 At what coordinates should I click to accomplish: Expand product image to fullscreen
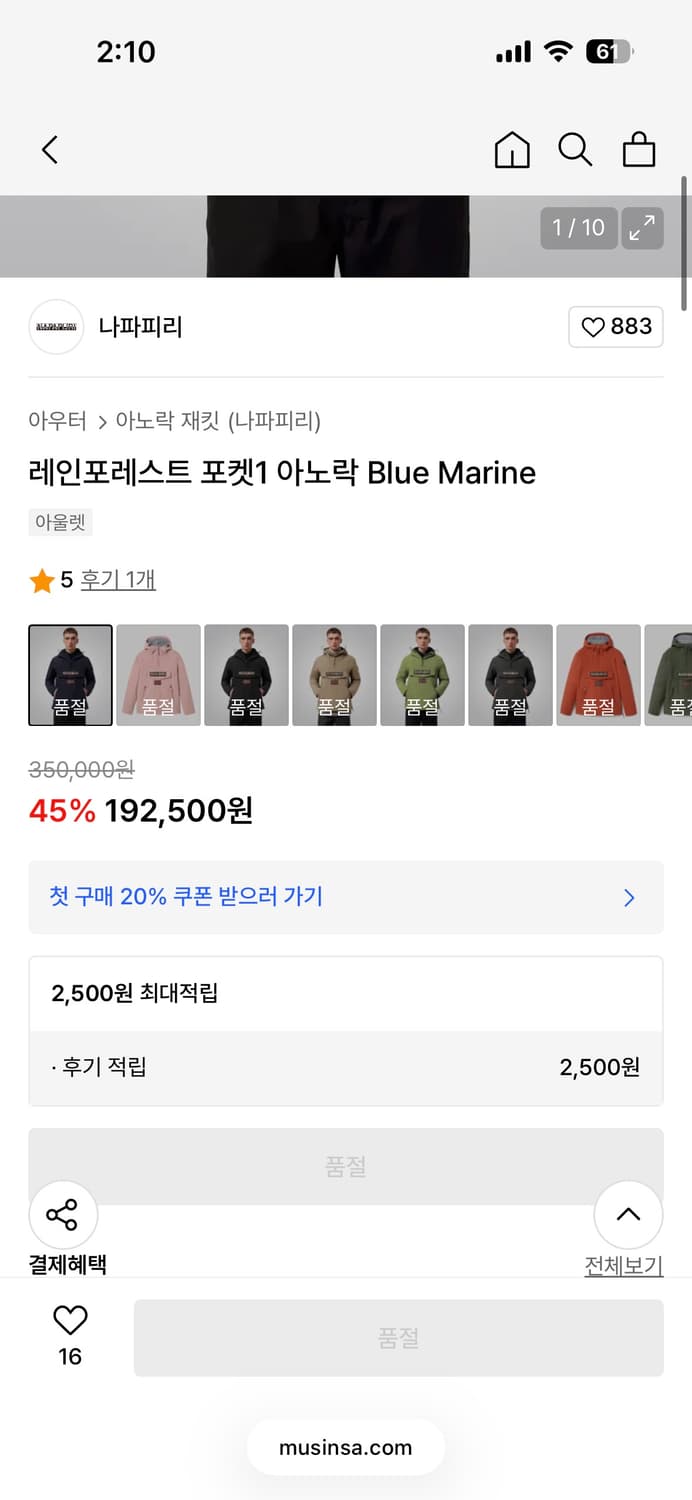(642, 227)
